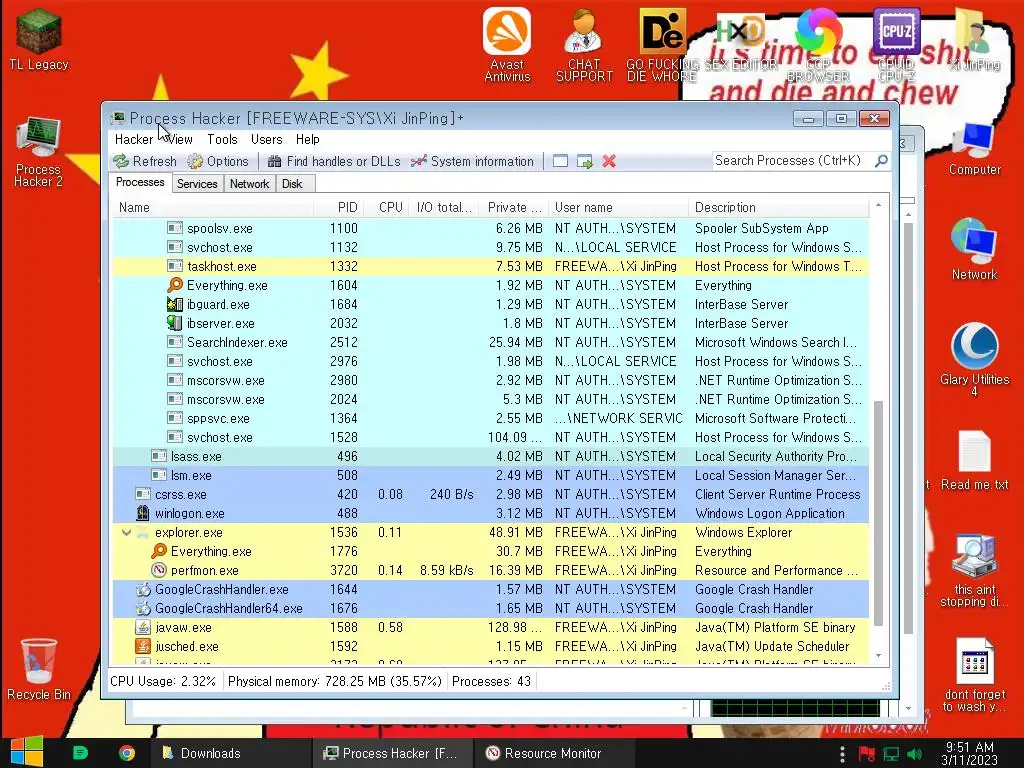Click the Refresh toolbar button
This screenshot has height=768, width=1024.
pos(144,161)
